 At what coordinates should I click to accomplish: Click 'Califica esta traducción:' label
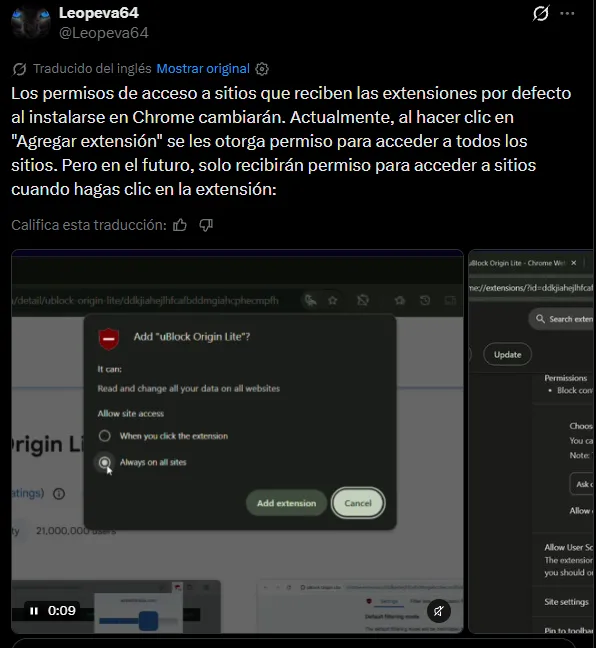click(x=89, y=225)
